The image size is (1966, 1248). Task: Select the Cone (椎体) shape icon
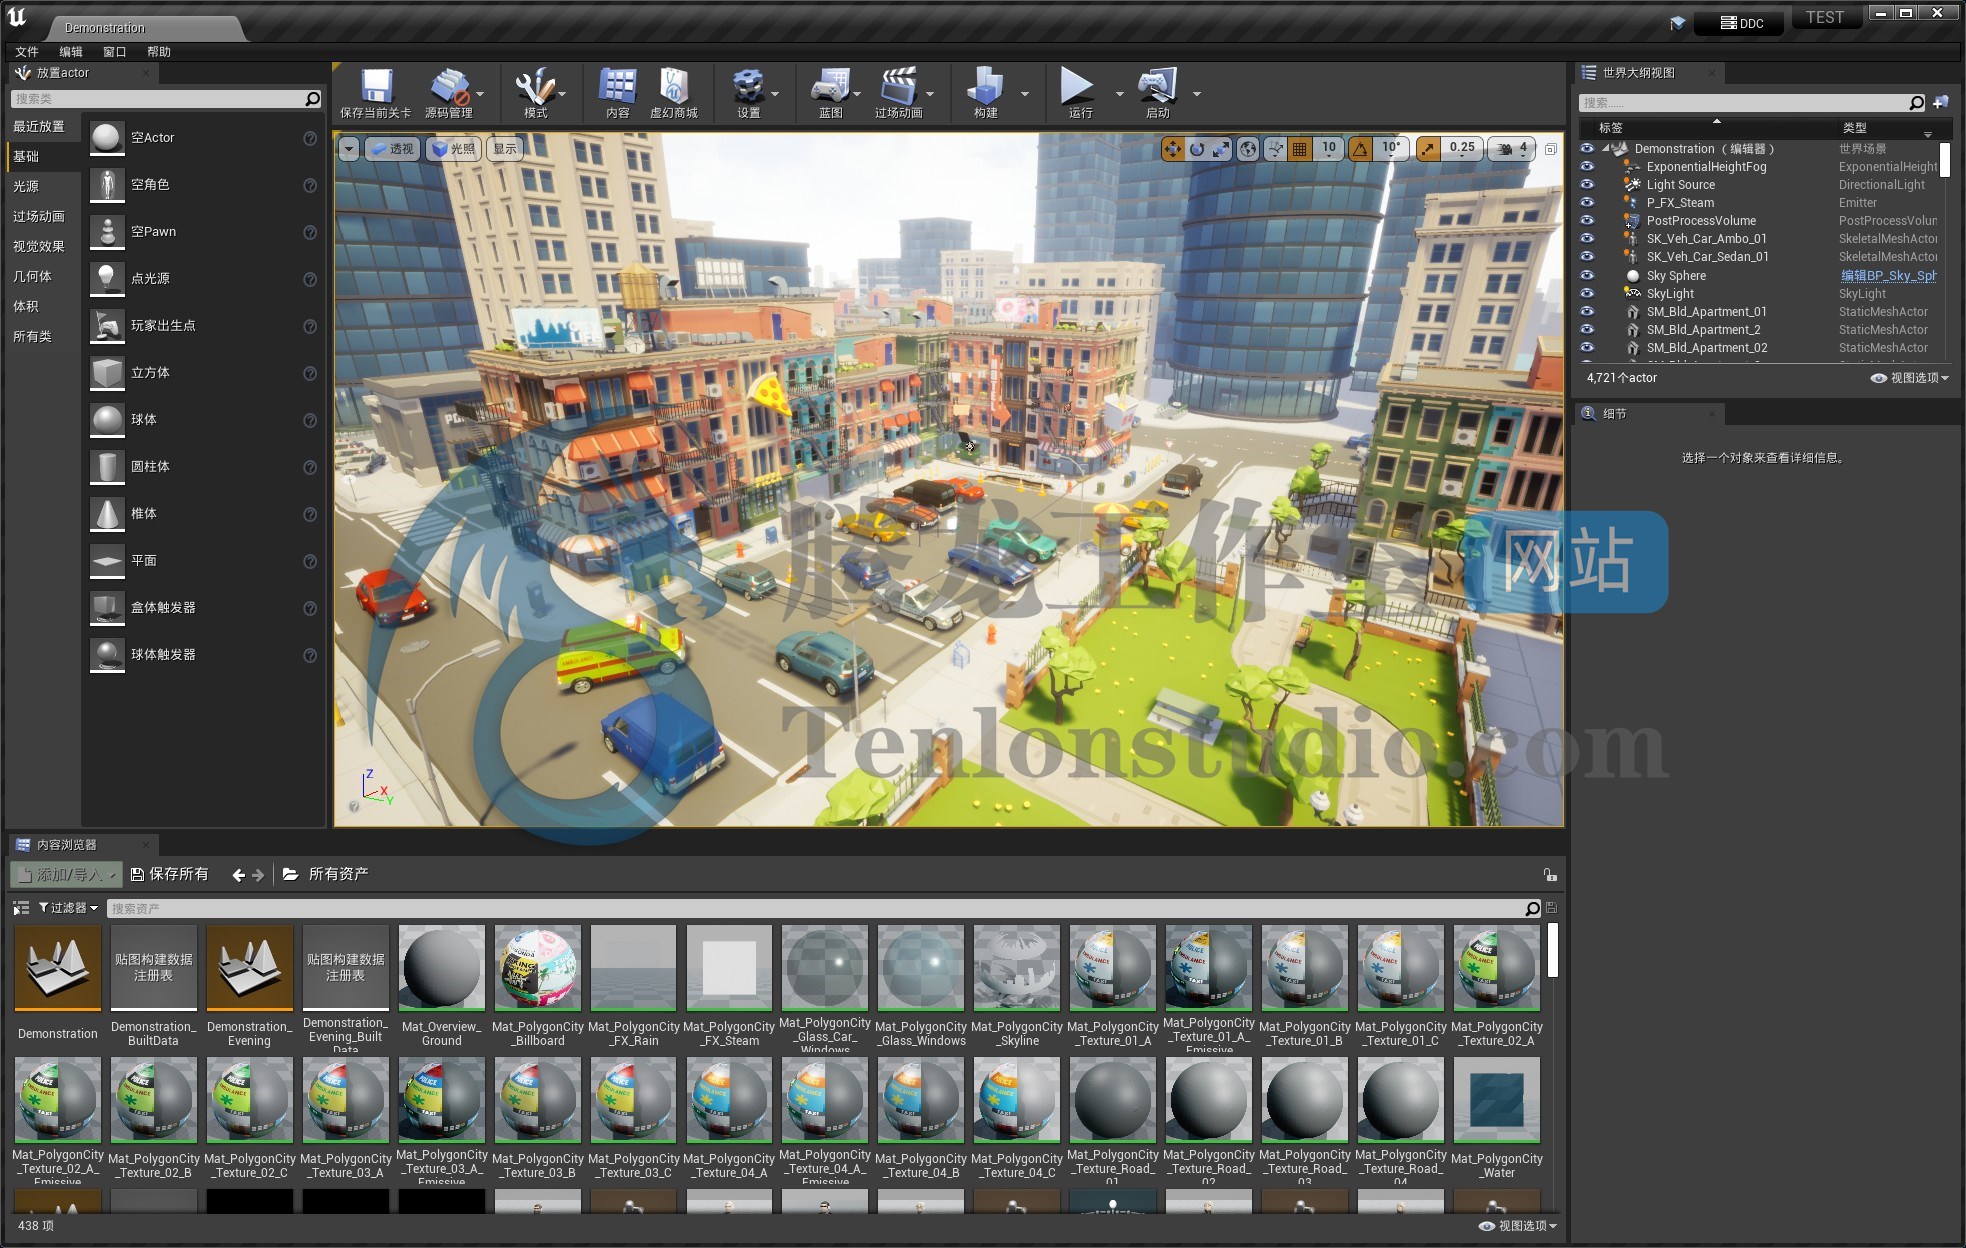pyautogui.click(x=107, y=514)
